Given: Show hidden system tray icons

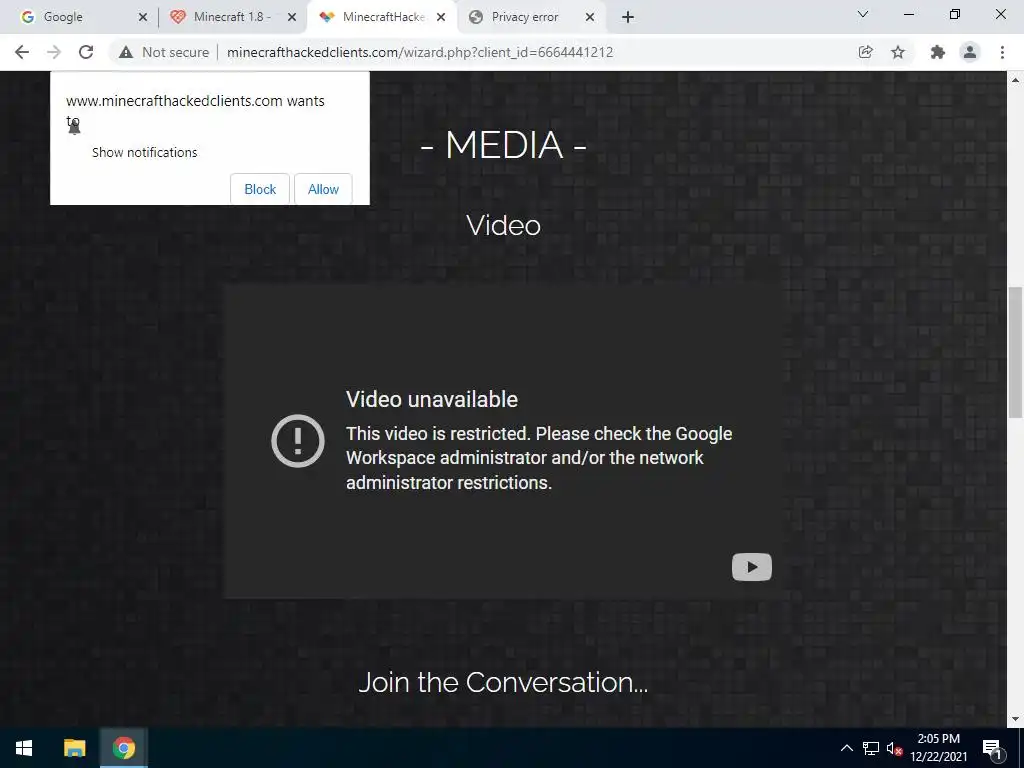Looking at the screenshot, I should point(846,748).
